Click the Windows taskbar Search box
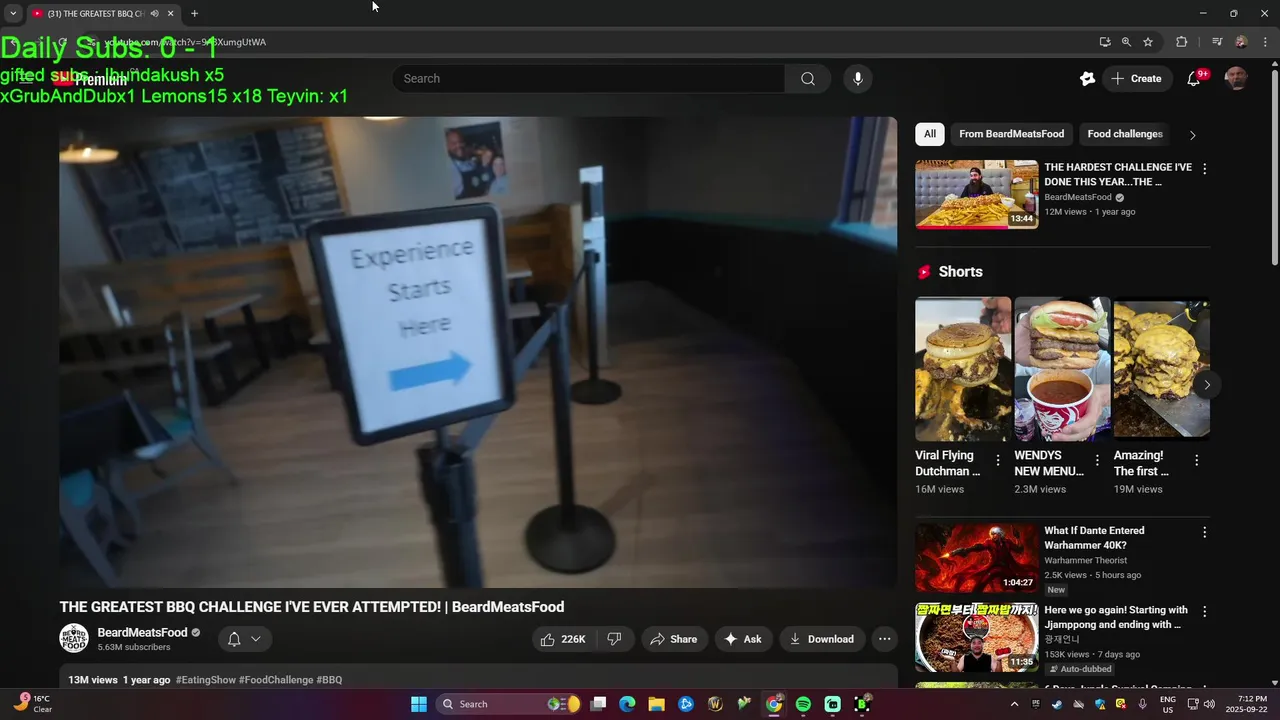Screen dimensions: 1280x720 point(510,704)
